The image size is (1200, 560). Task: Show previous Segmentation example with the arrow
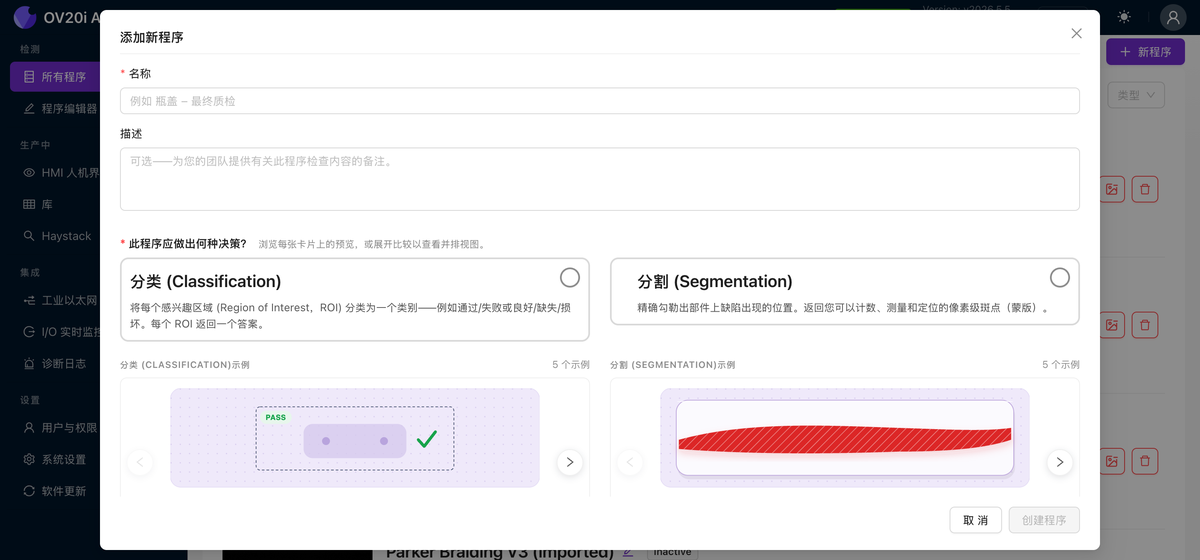[630, 462]
